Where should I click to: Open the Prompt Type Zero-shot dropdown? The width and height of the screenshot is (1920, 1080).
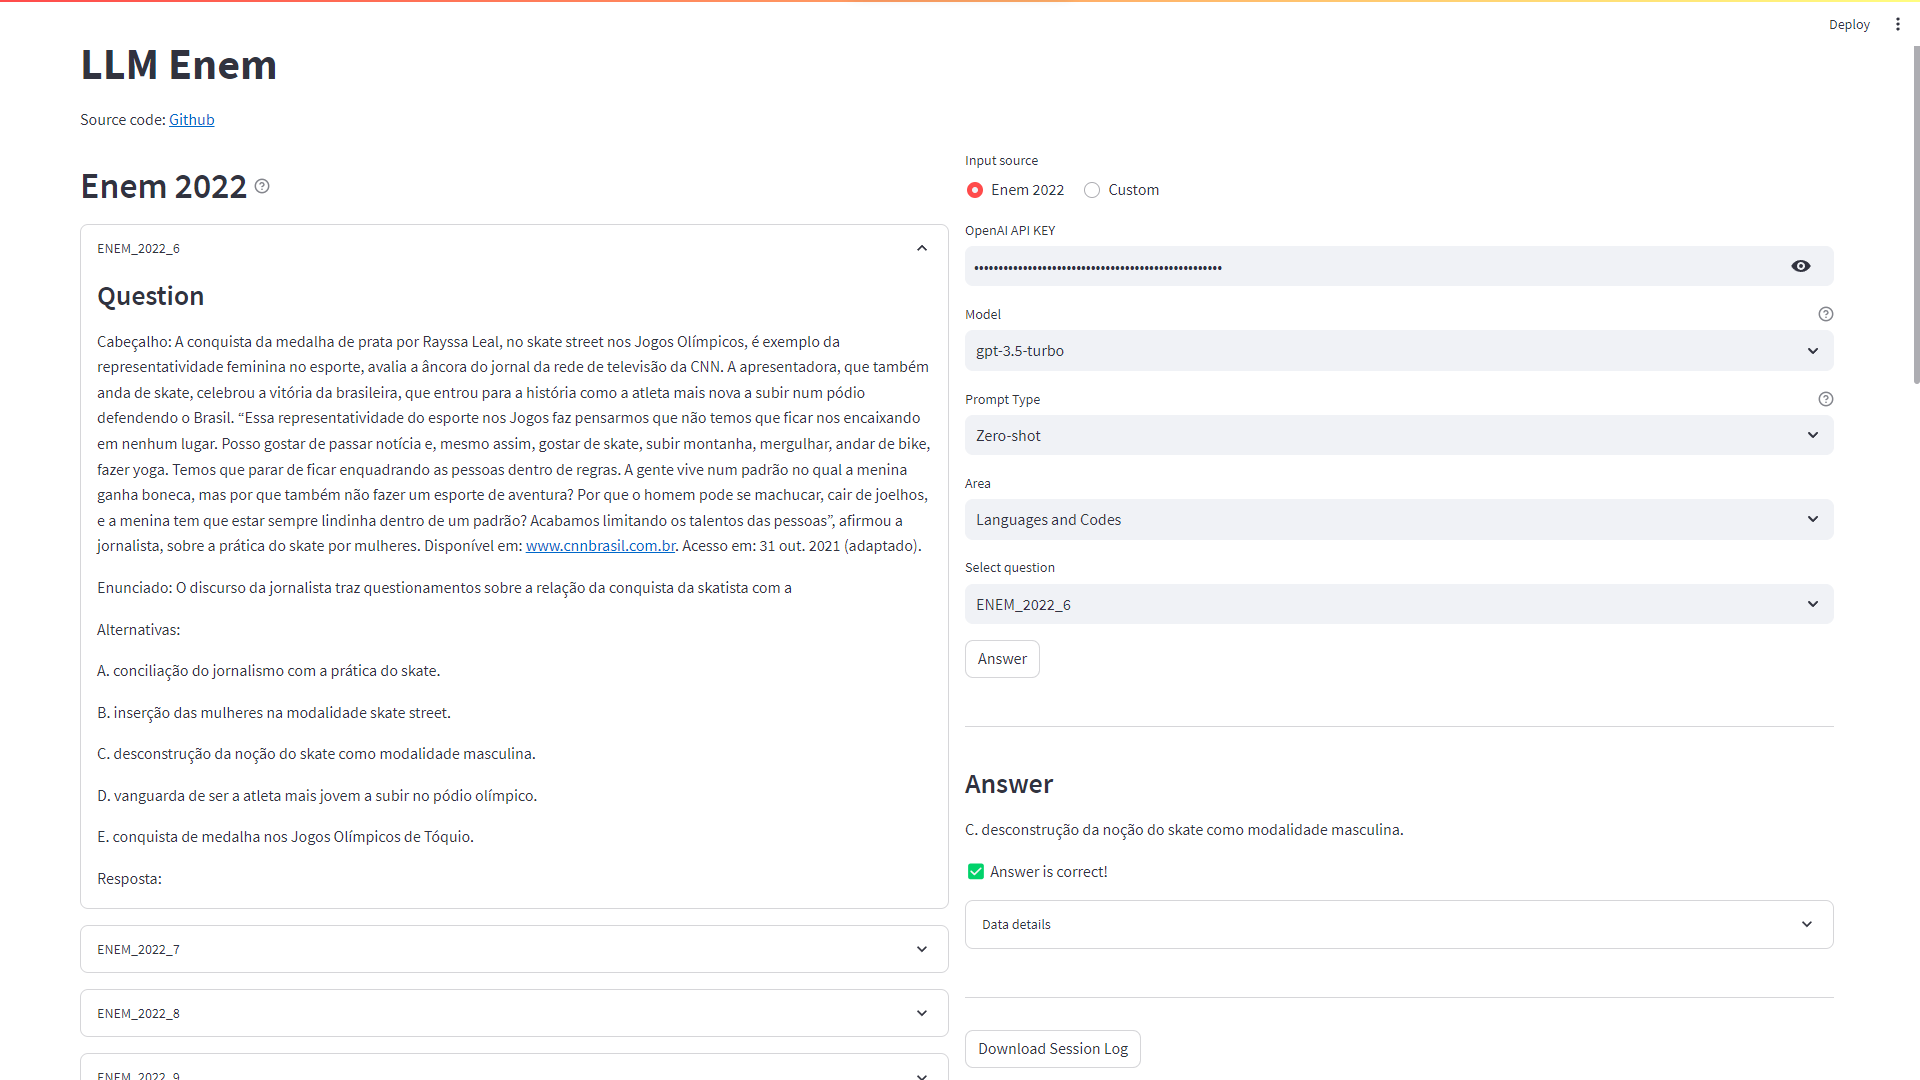point(1398,436)
